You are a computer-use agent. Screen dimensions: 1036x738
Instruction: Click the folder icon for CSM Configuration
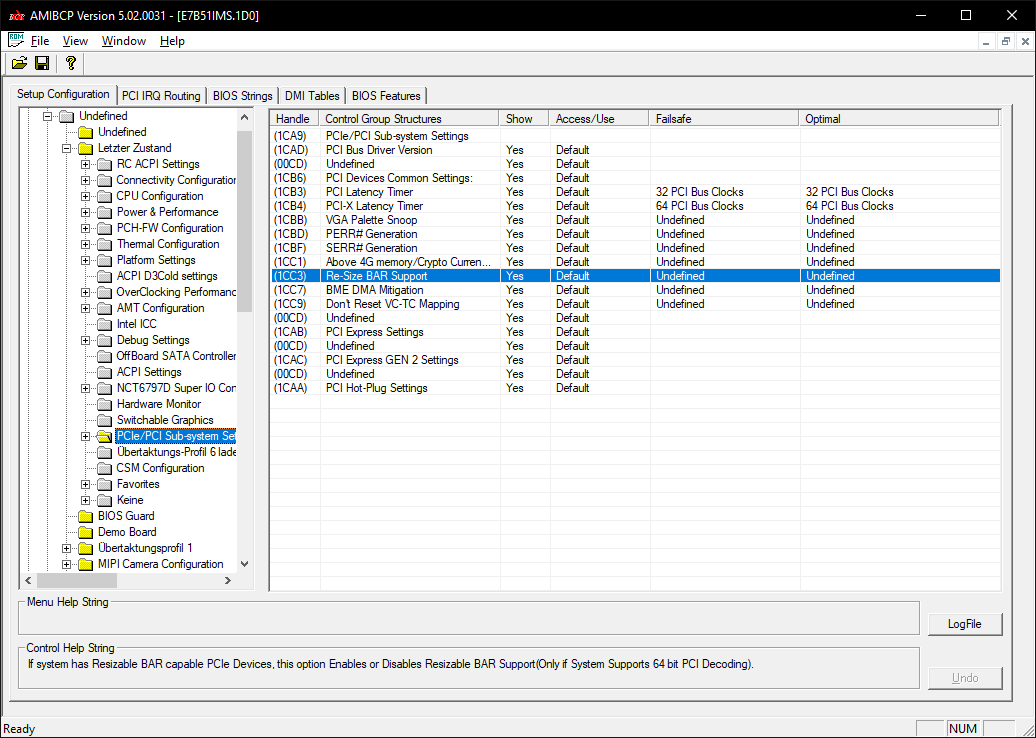click(104, 468)
